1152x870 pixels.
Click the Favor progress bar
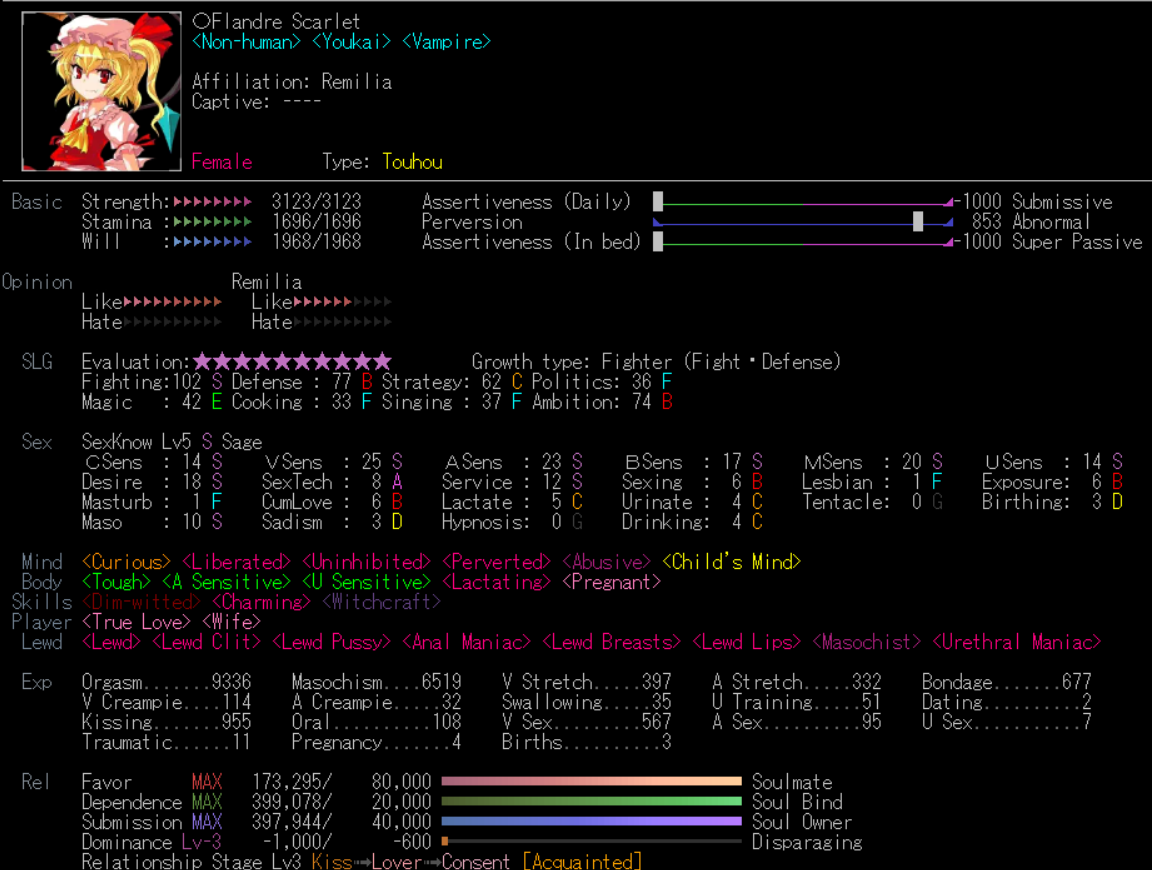[591, 782]
